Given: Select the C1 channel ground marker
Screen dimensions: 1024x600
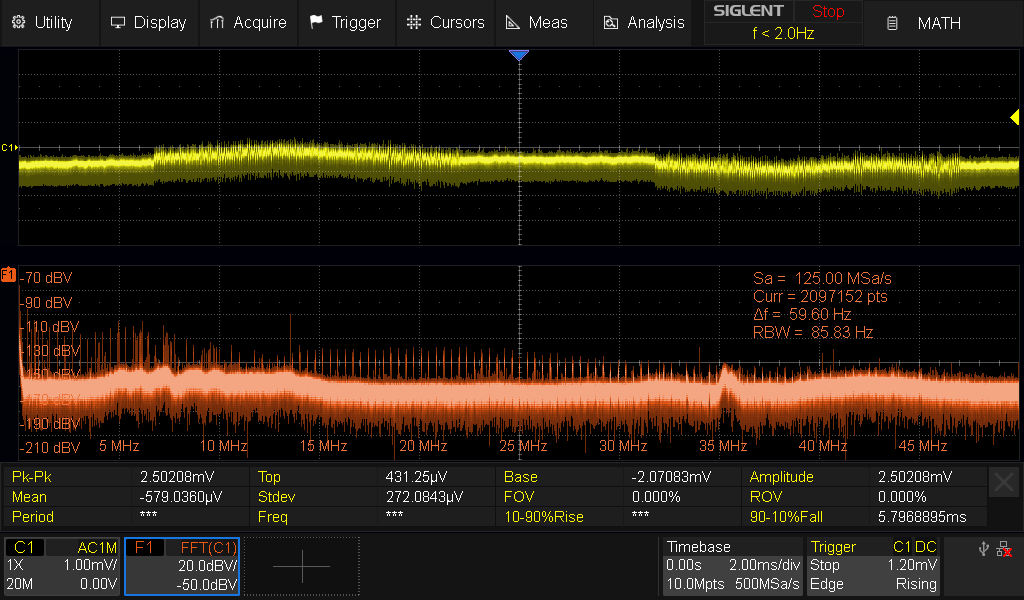Looking at the screenshot, I should tap(8, 147).
